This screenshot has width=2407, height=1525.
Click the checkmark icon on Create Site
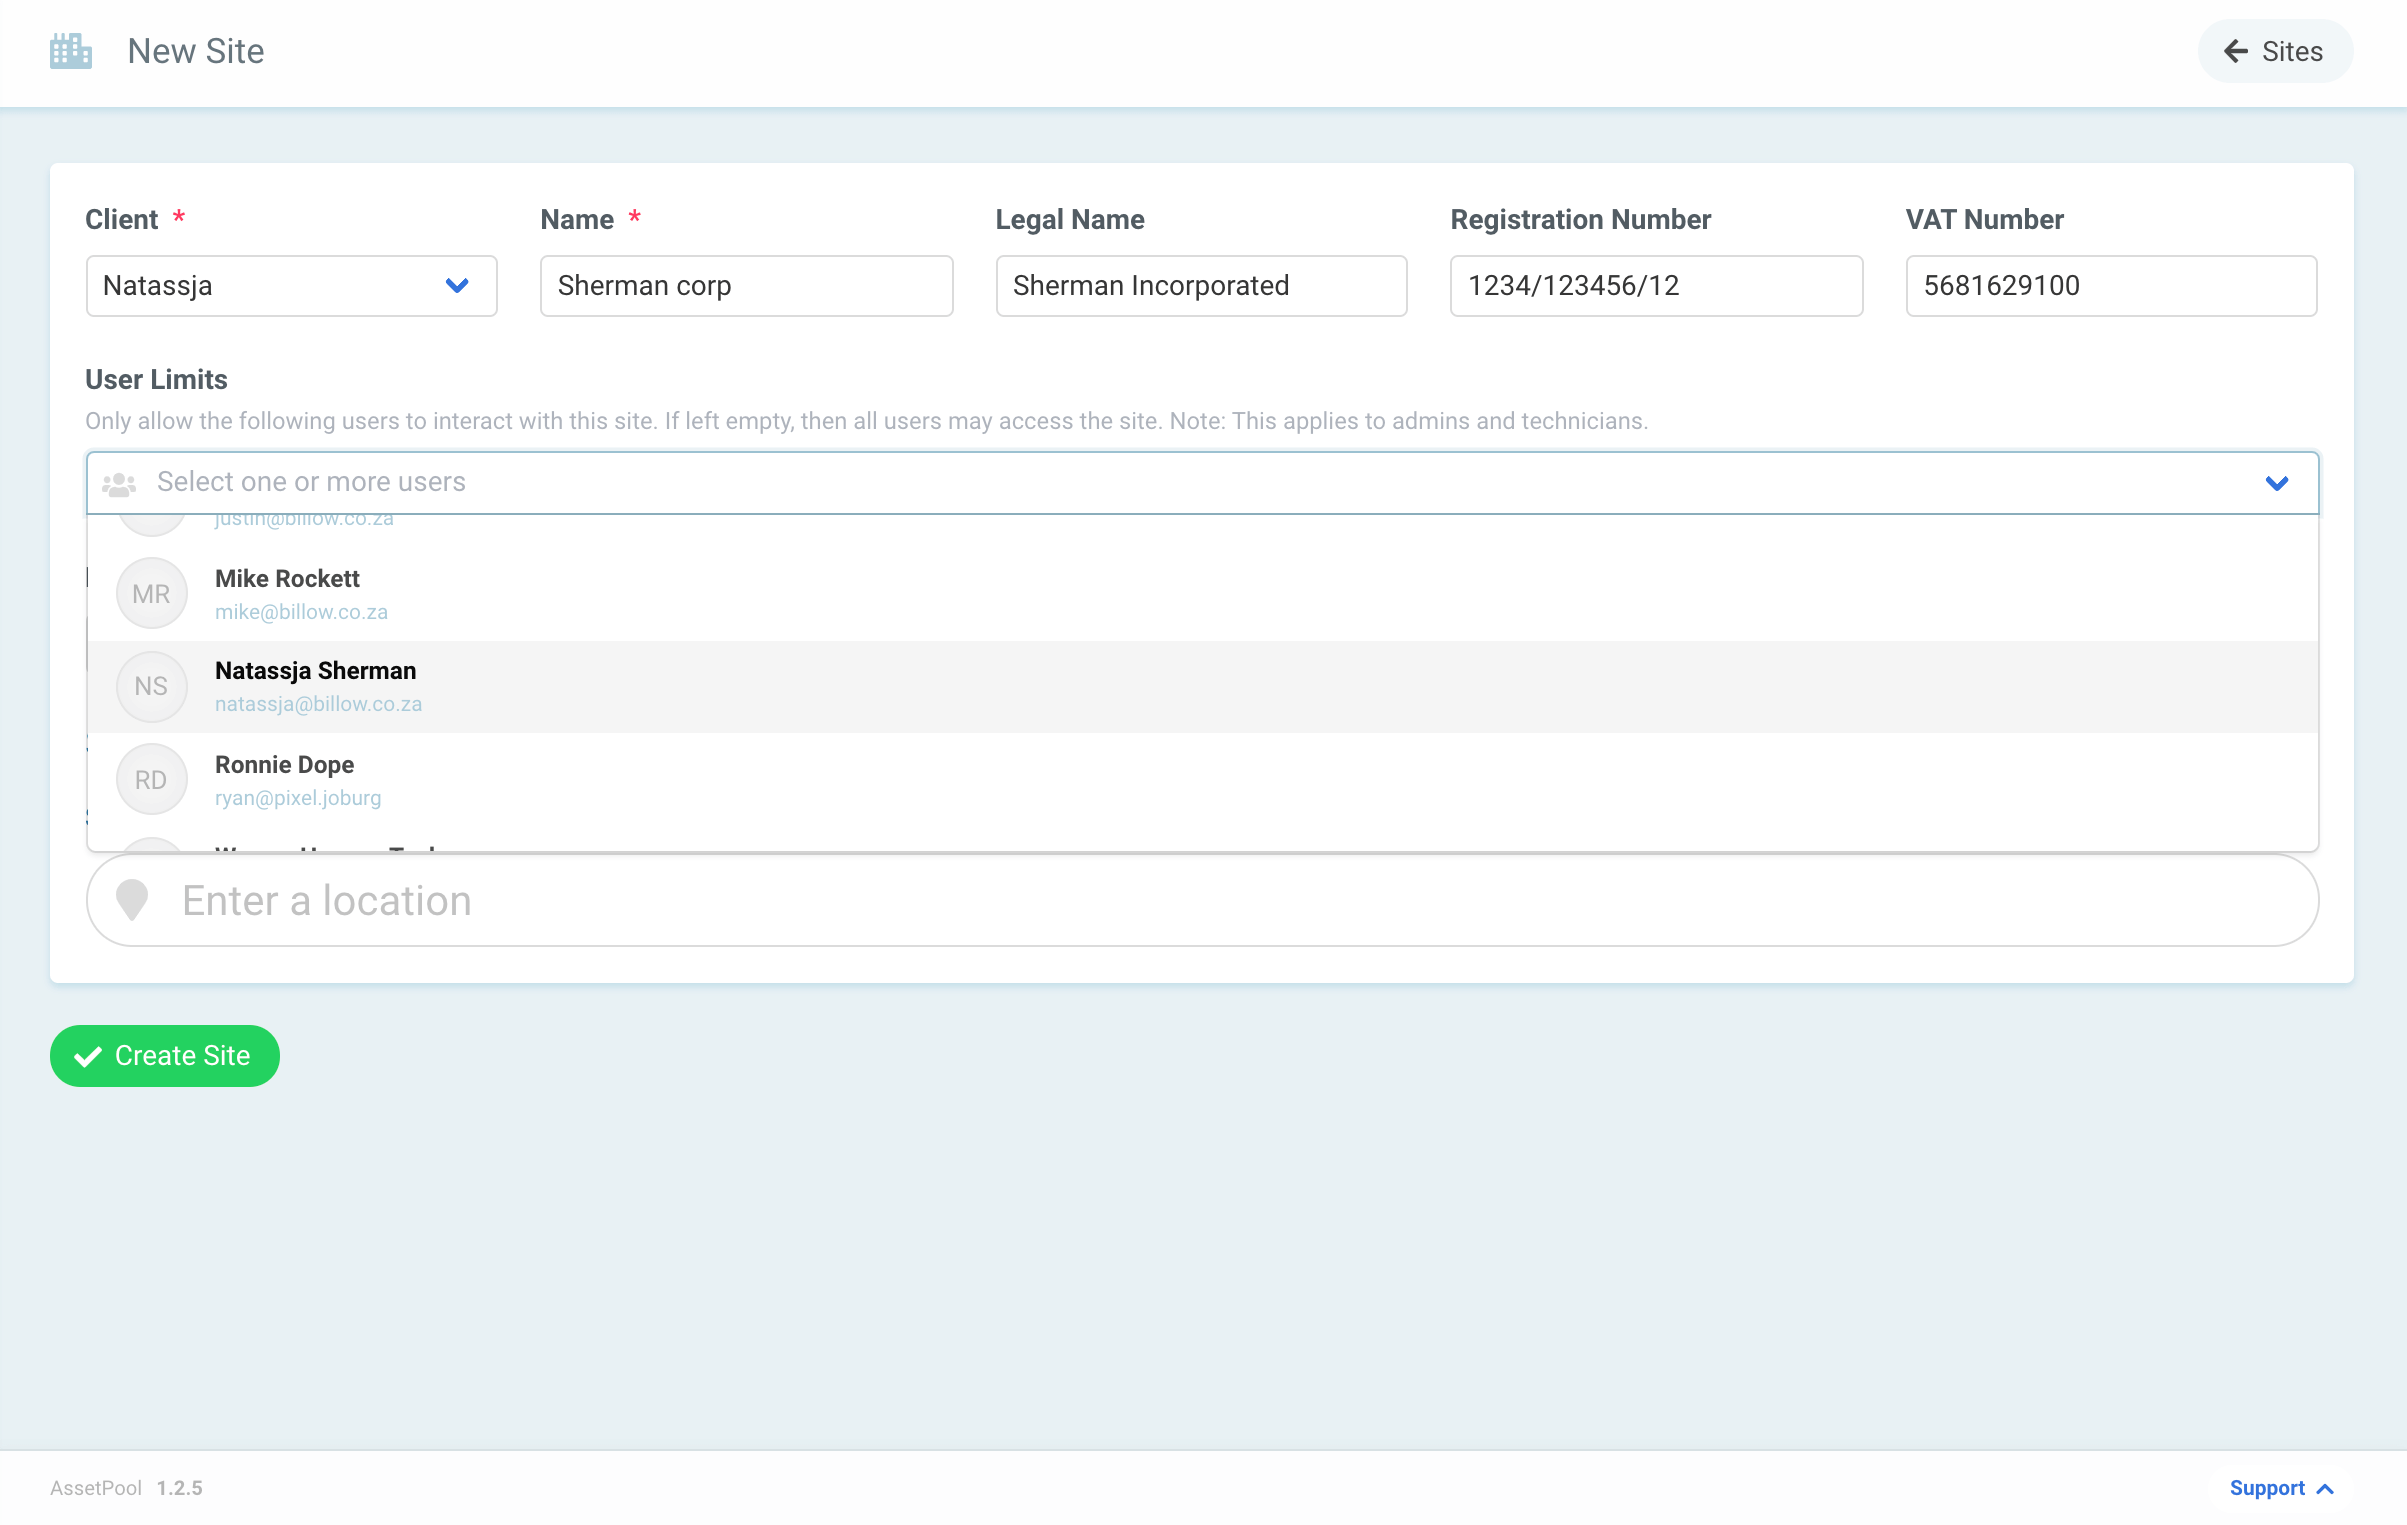[x=88, y=1056]
